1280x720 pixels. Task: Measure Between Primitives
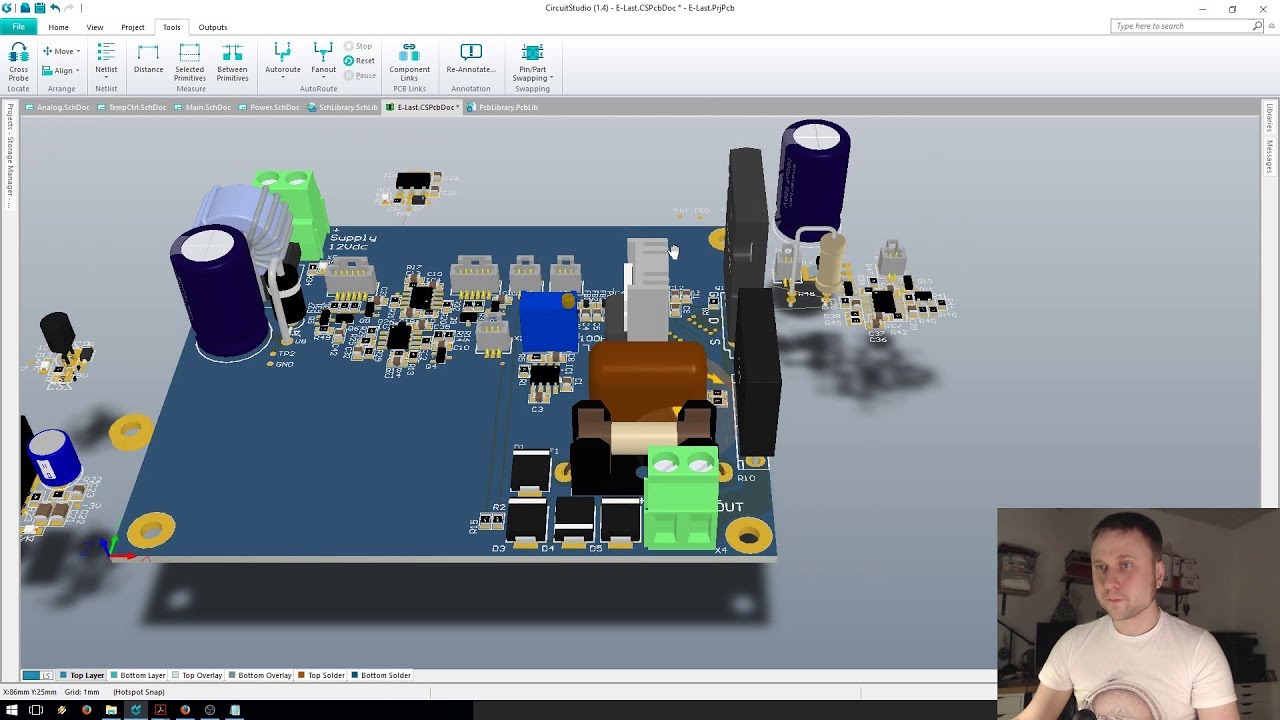point(232,62)
